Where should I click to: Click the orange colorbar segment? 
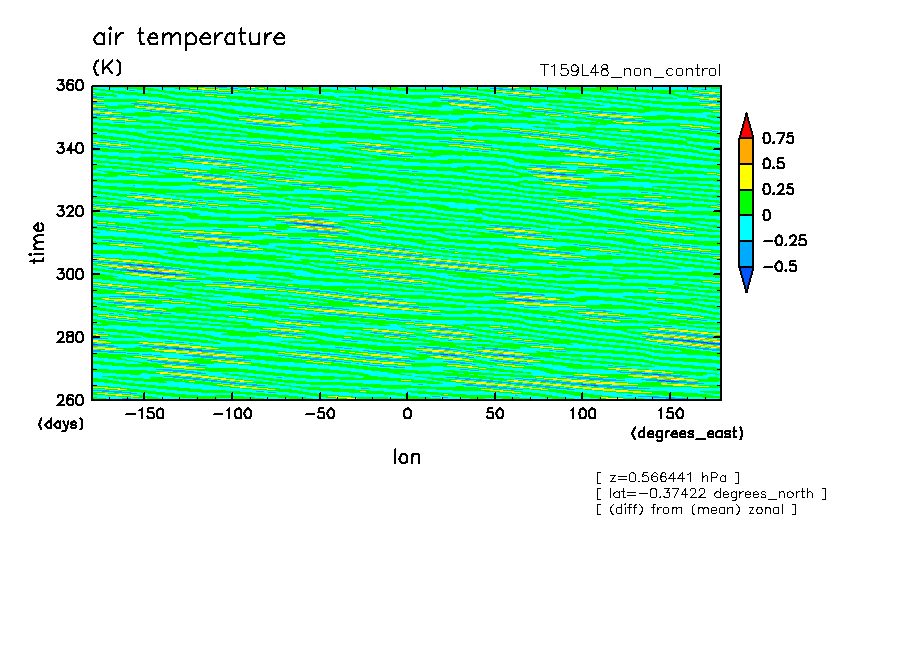click(x=746, y=150)
